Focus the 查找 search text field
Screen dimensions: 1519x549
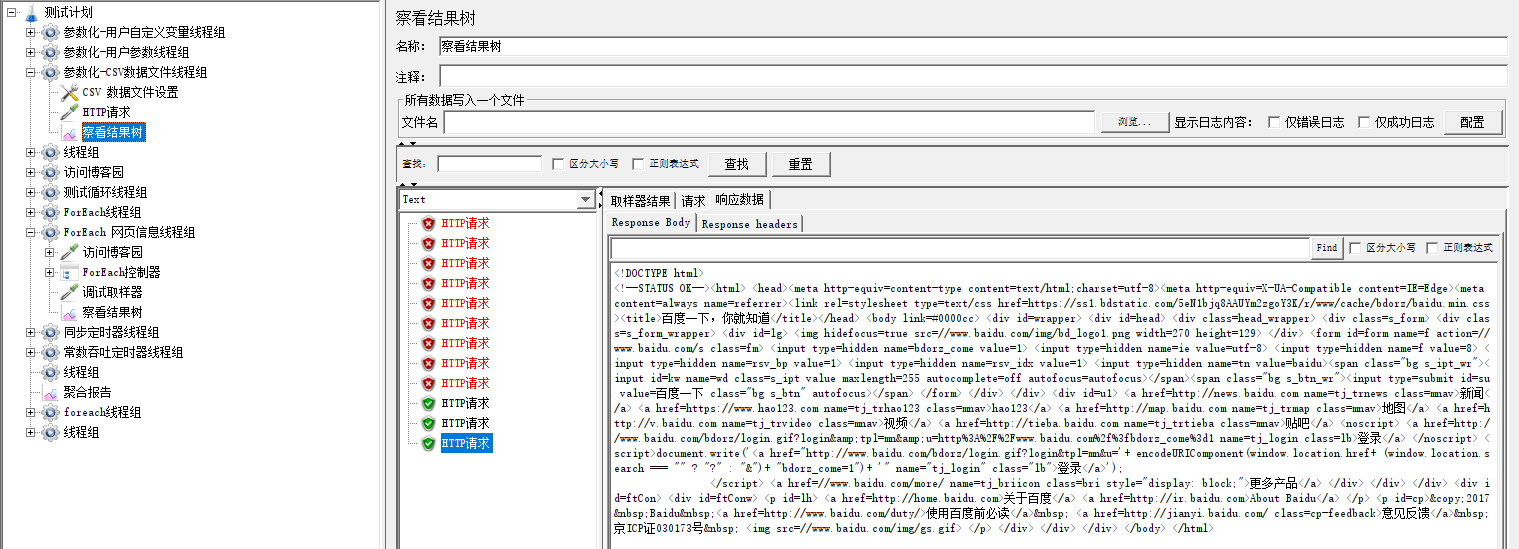pyautogui.click(x=490, y=164)
